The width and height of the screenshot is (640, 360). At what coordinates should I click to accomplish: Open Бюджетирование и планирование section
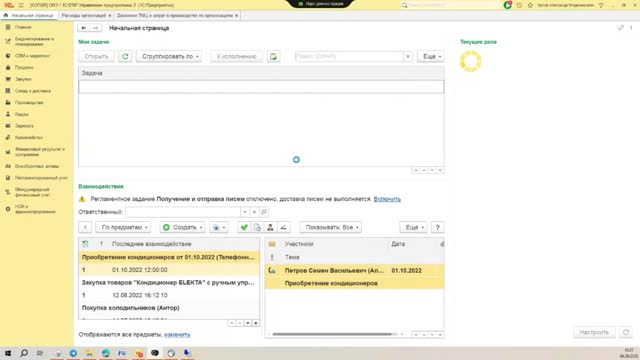click(34, 41)
